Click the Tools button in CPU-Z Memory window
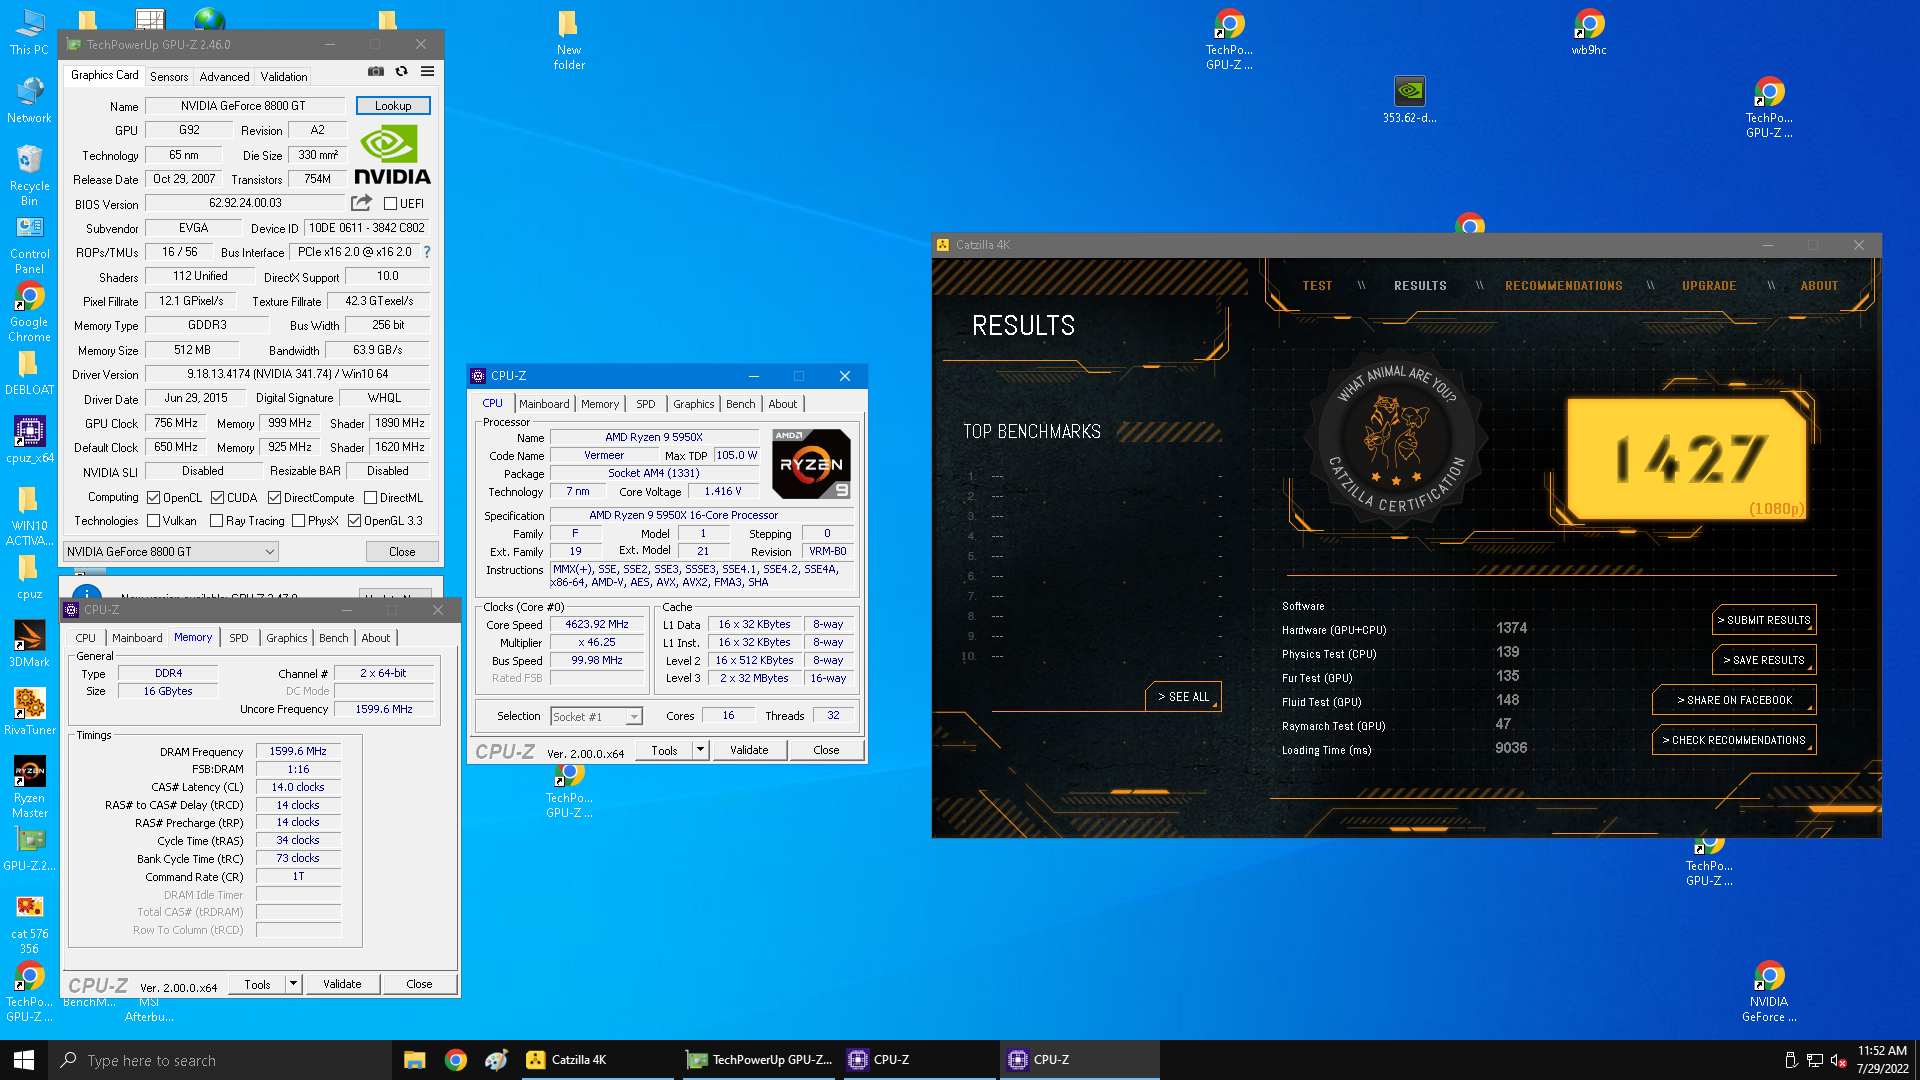This screenshot has width=1920, height=1080. point(257,984)
